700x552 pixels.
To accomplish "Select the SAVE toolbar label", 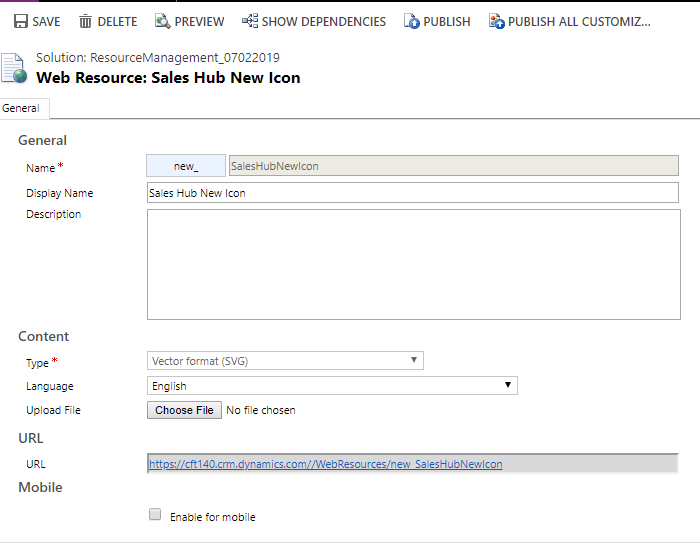I will pyautogui.click(x=46, y=21).
